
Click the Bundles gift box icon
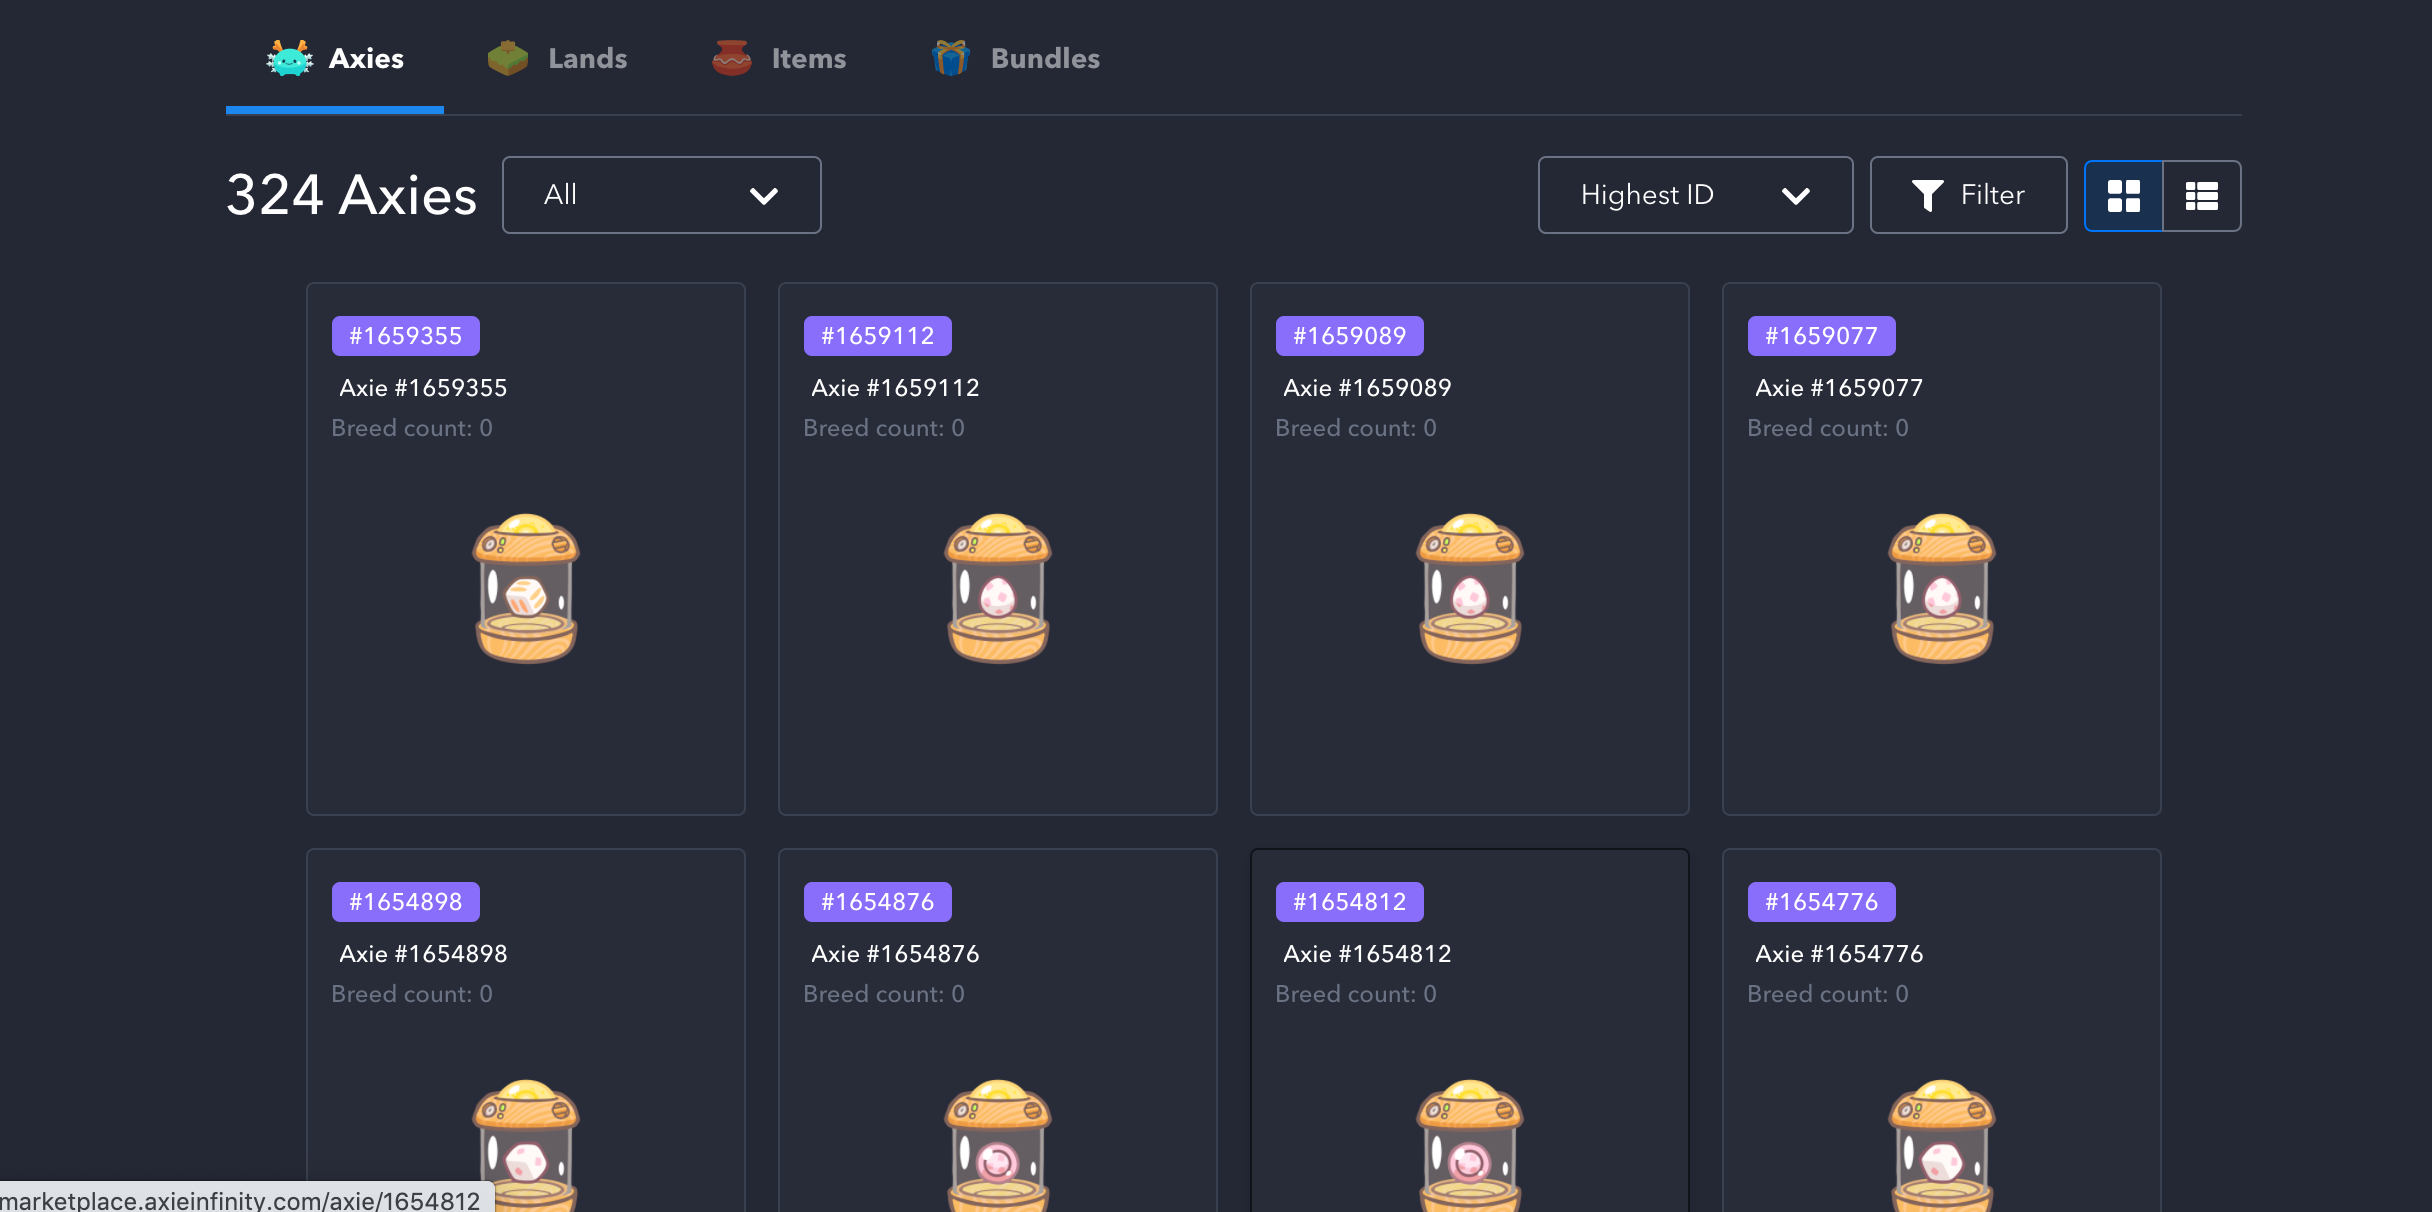[951, 58]
